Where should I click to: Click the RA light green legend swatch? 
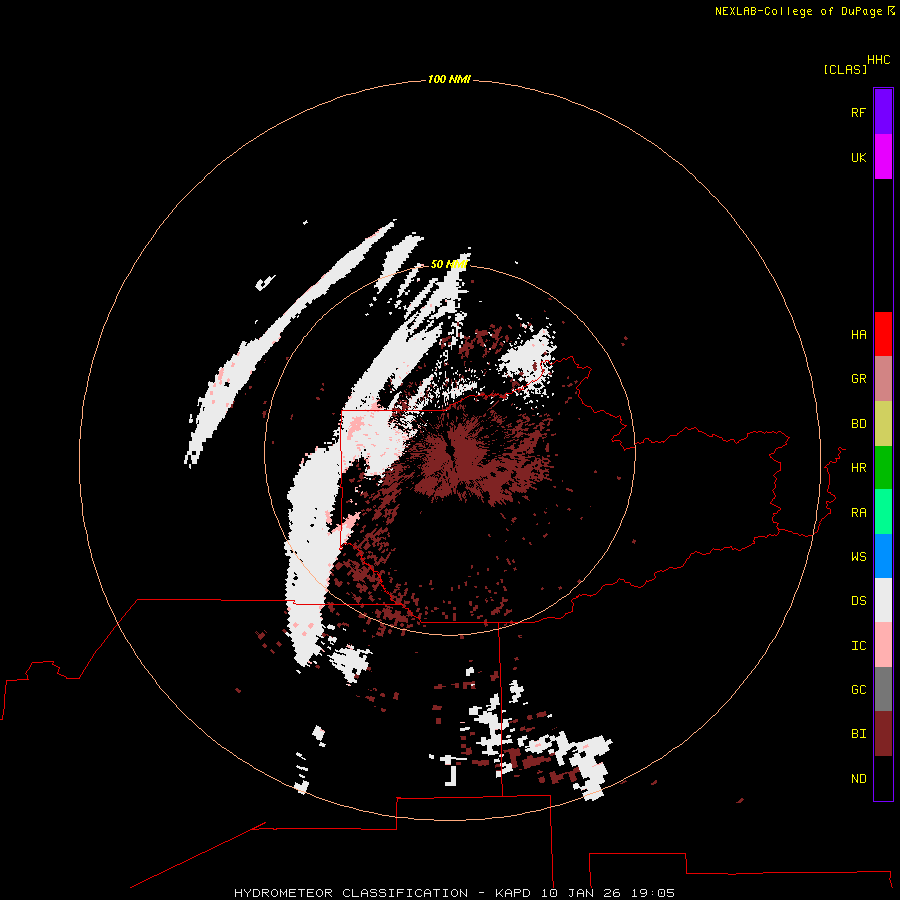[x=883, y=512]
